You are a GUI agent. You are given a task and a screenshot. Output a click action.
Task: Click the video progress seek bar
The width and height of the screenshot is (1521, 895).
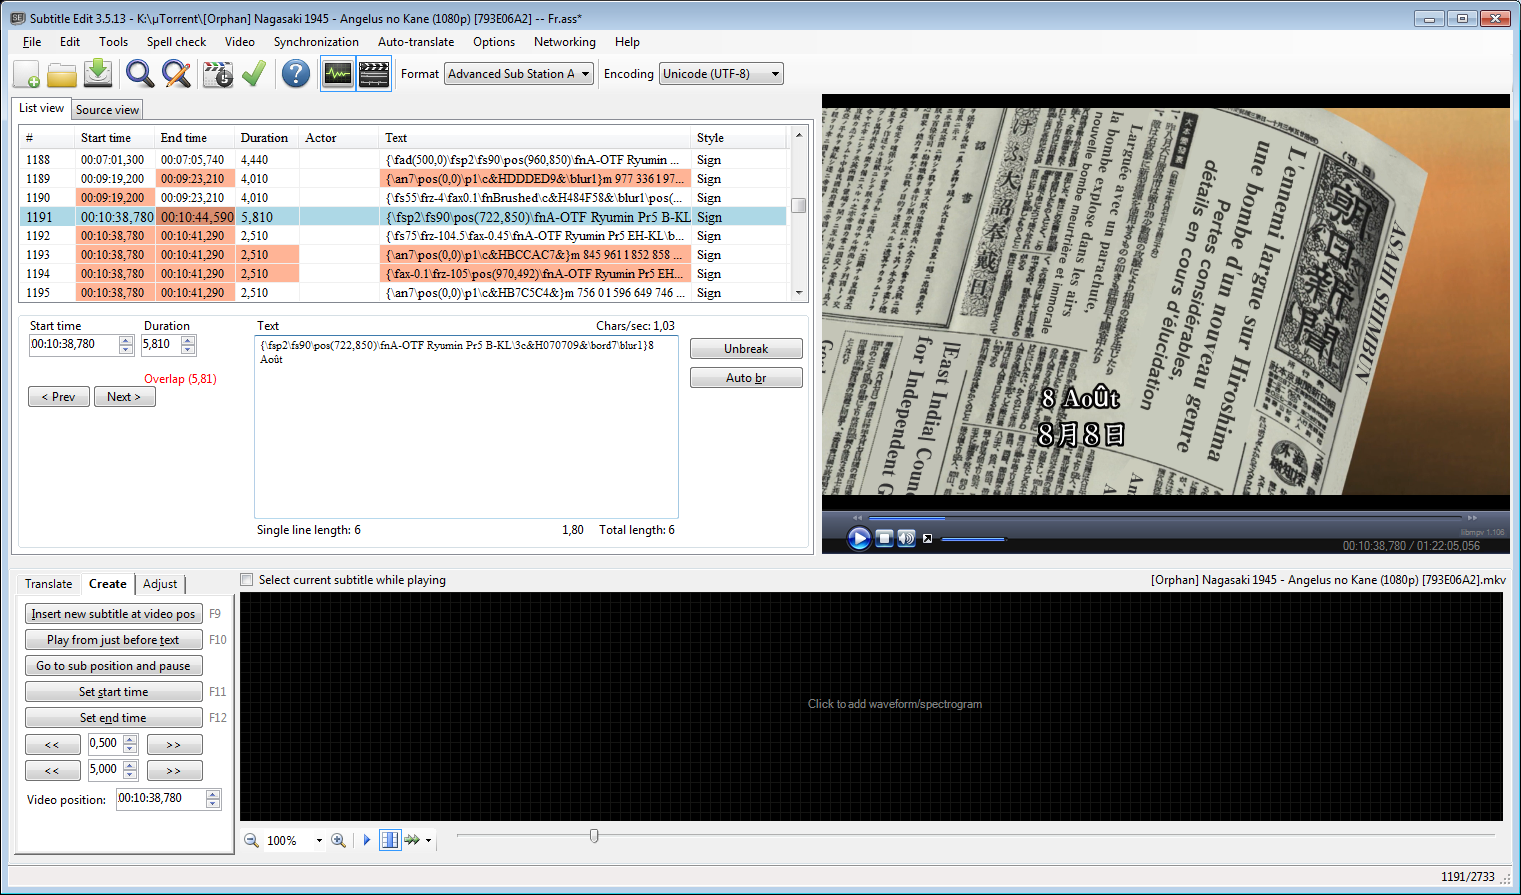[x=1166, y=517]
